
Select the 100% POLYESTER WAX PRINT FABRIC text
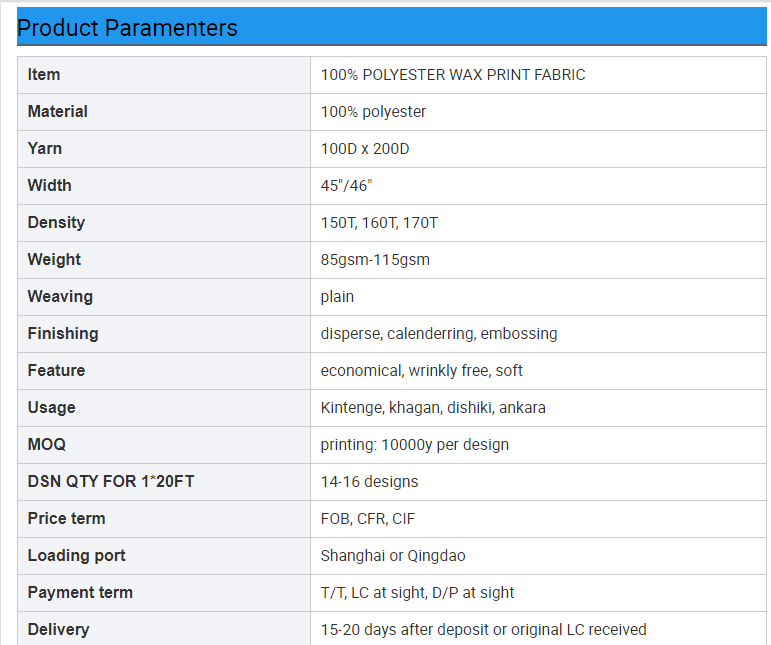point(453,75)
